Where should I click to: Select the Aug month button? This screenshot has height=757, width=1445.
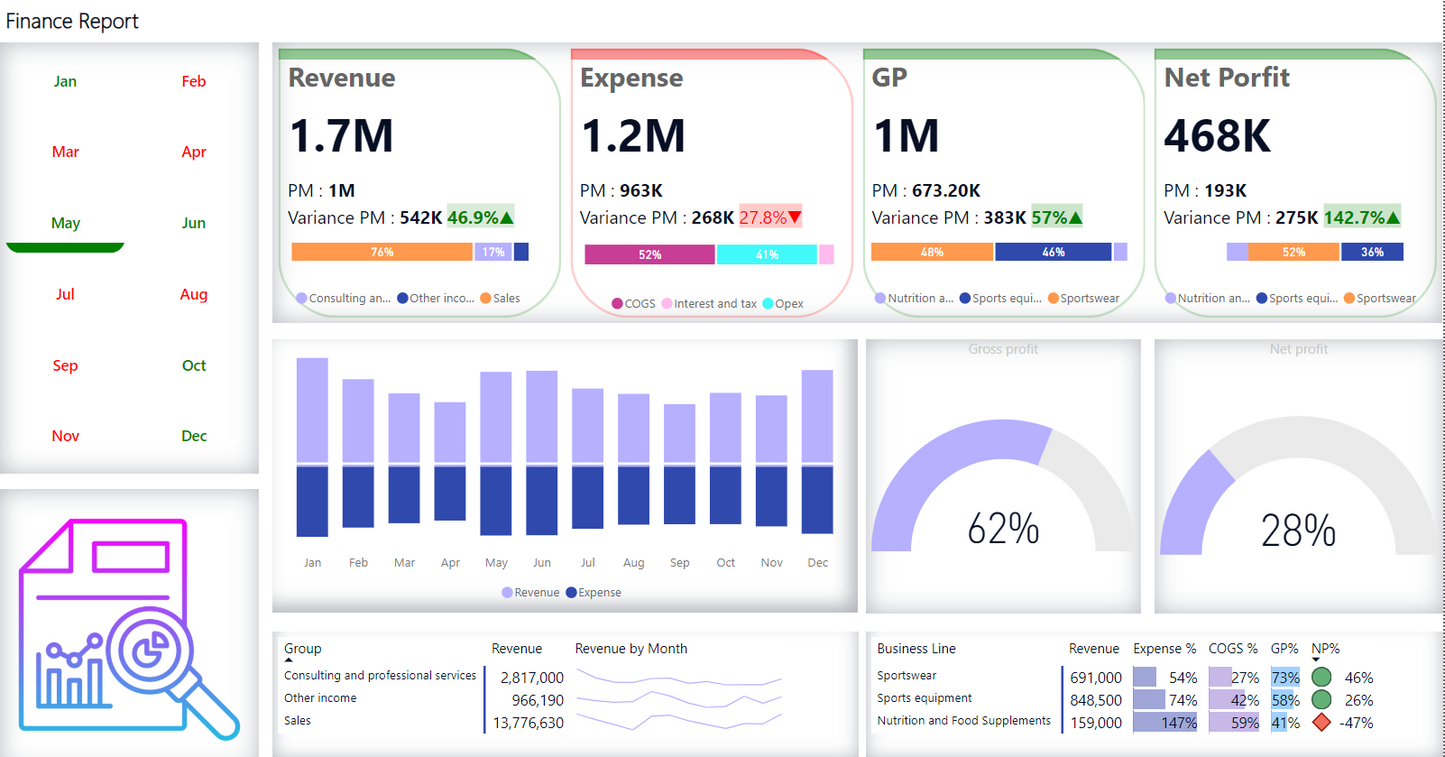pos(194,294)
